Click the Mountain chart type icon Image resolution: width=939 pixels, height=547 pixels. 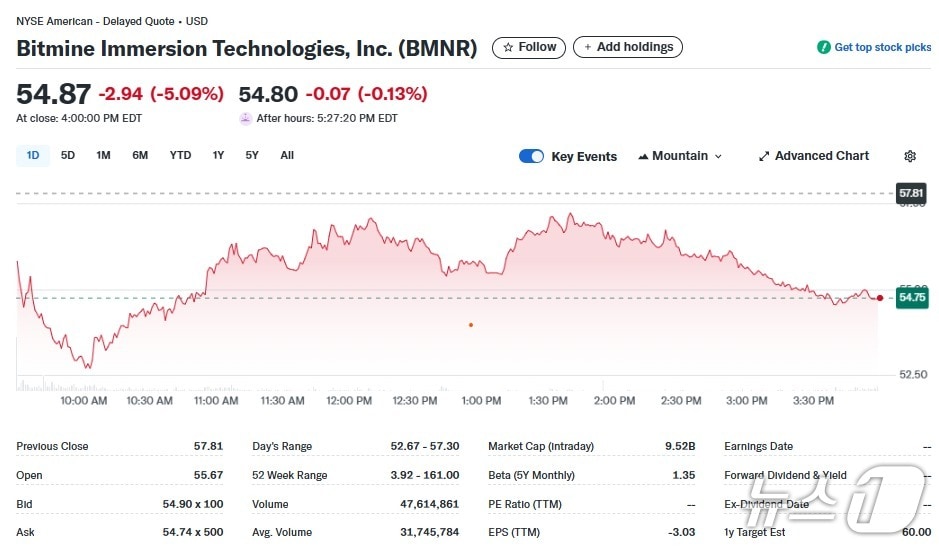pos(643,156)
